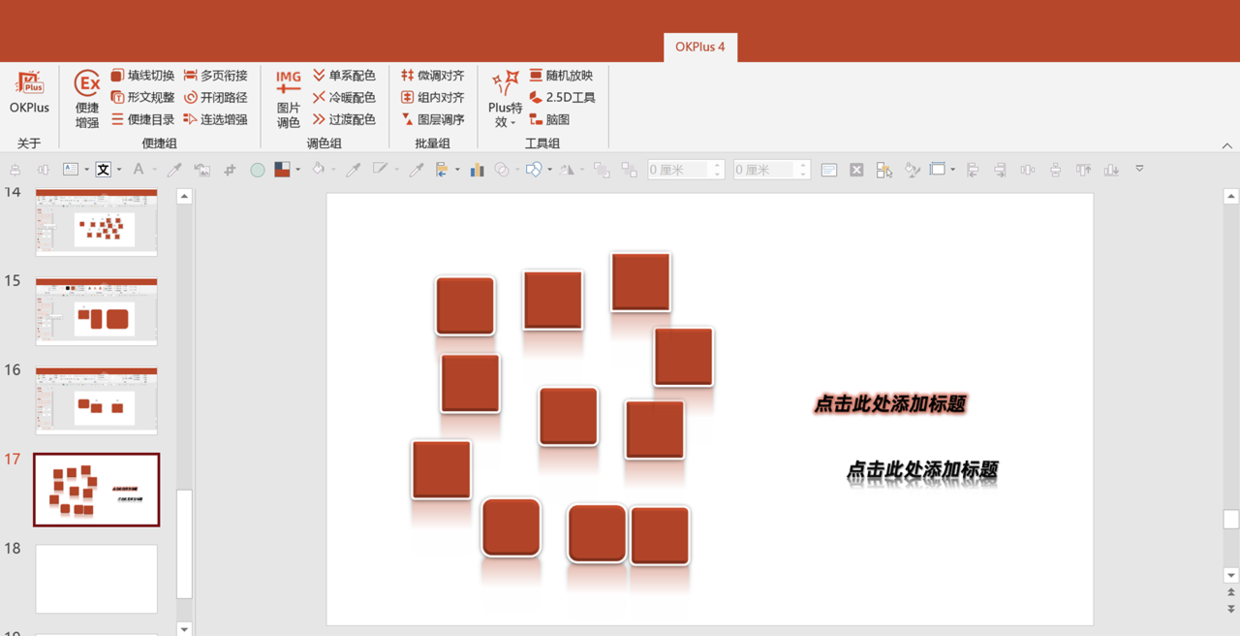
Task: Open dropdown arrow beside the text box icon
Action: tap(86, 170)
